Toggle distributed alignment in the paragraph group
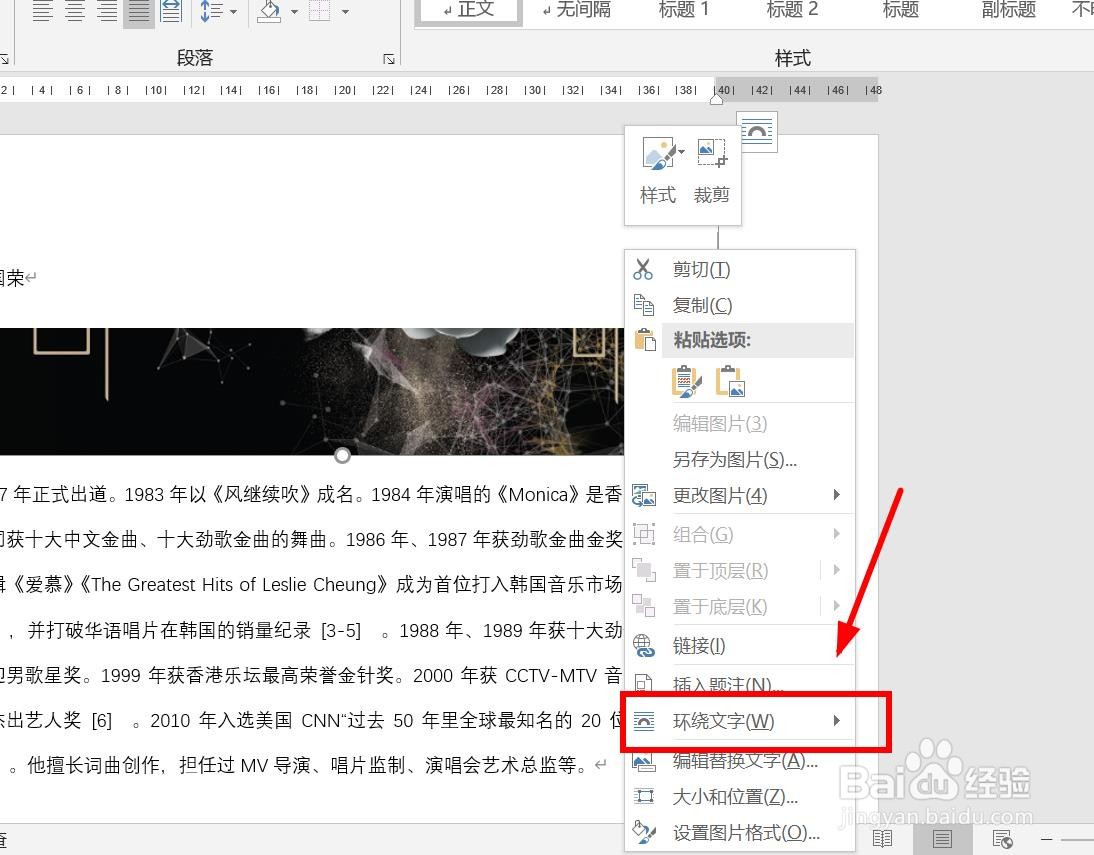This screenshot has height=855, width=1094. tap(170, 12)
